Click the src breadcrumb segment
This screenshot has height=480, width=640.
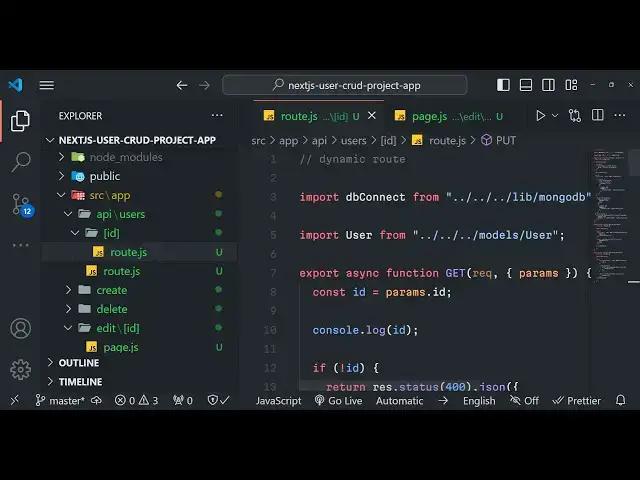click(258, 140)
